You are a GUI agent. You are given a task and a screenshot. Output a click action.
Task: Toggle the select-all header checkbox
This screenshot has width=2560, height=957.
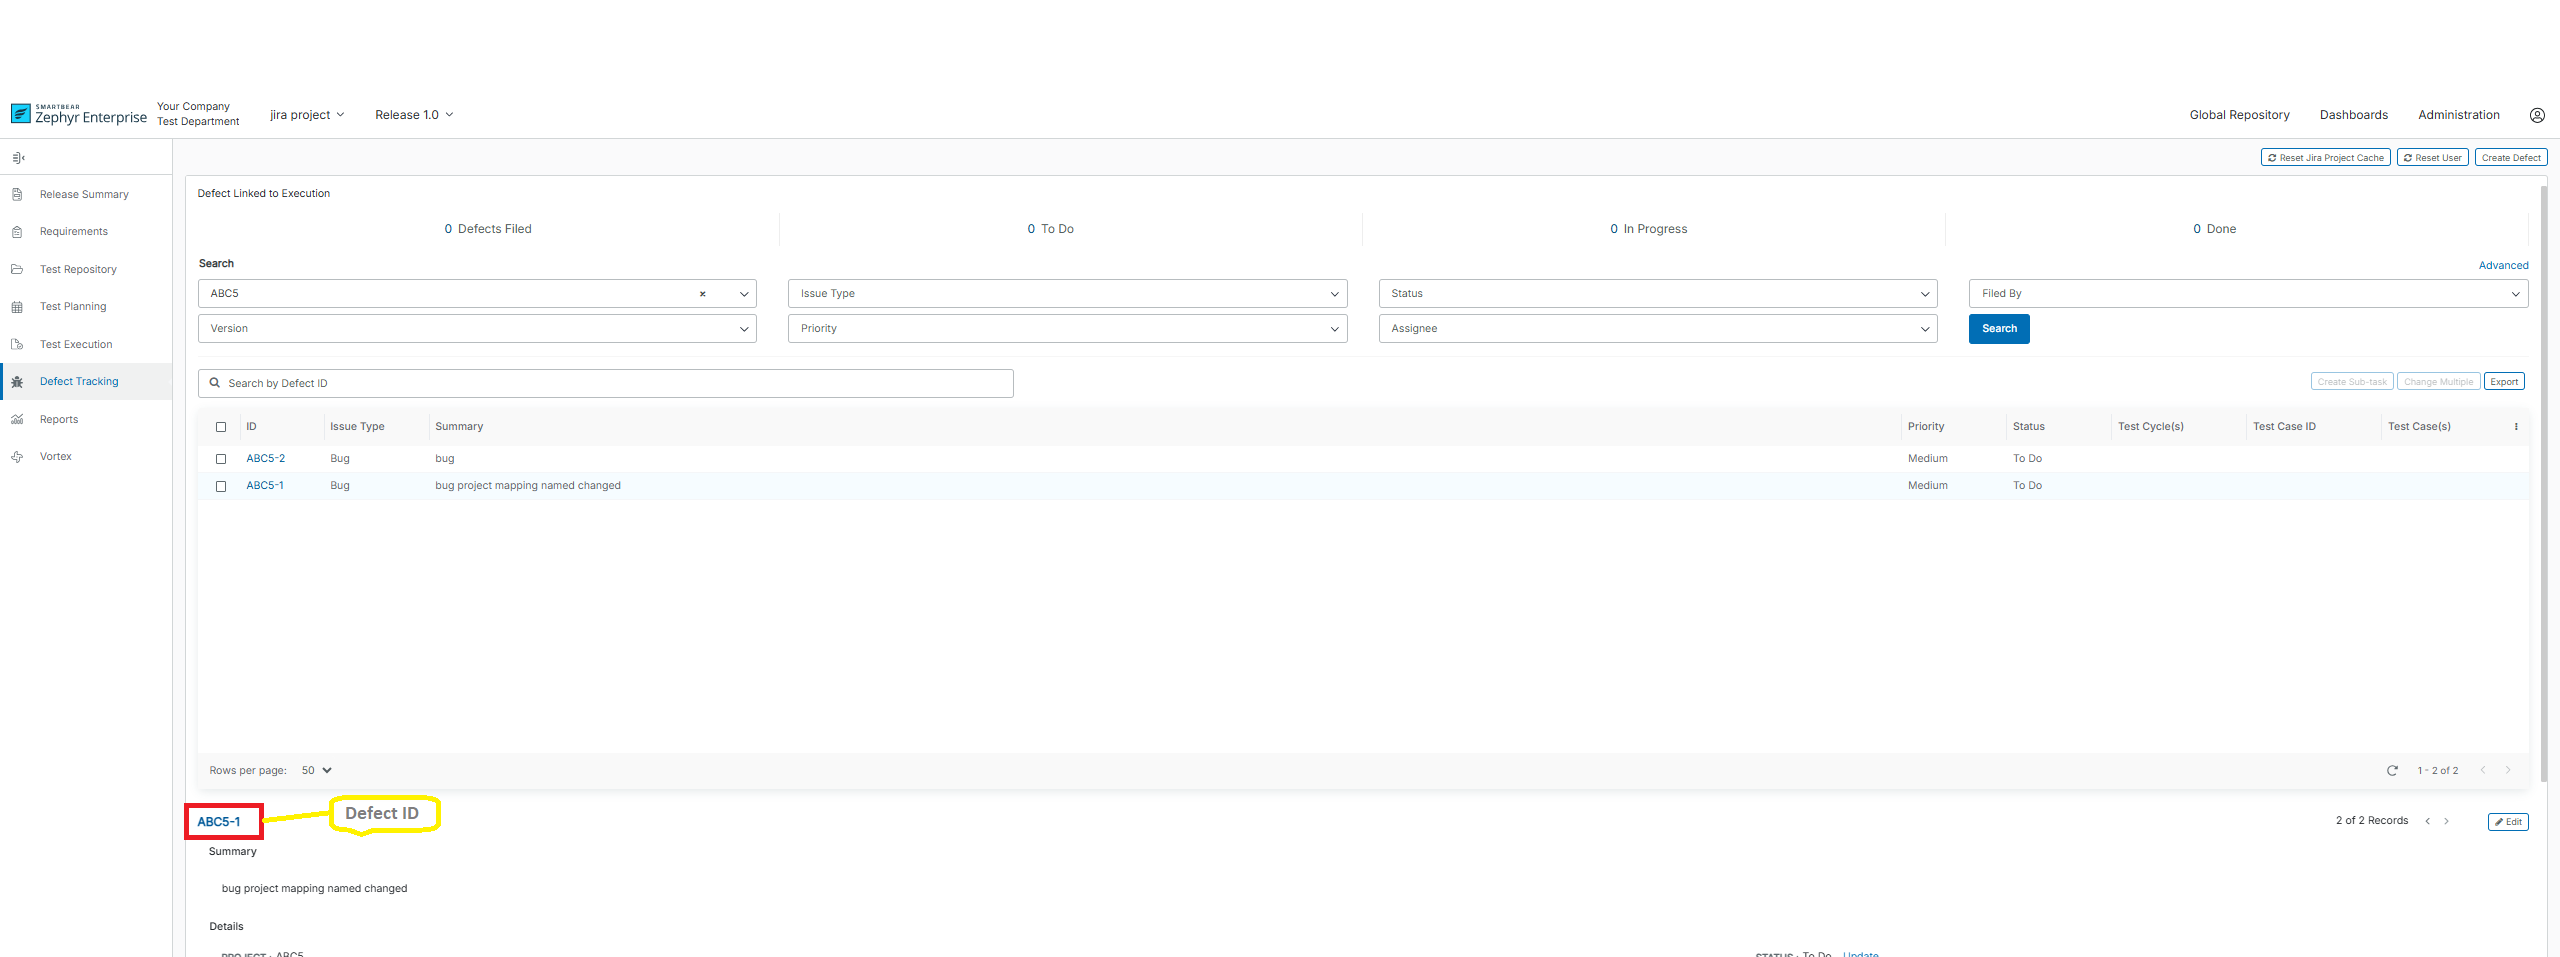pyautogui.click(x=221, y=427)
